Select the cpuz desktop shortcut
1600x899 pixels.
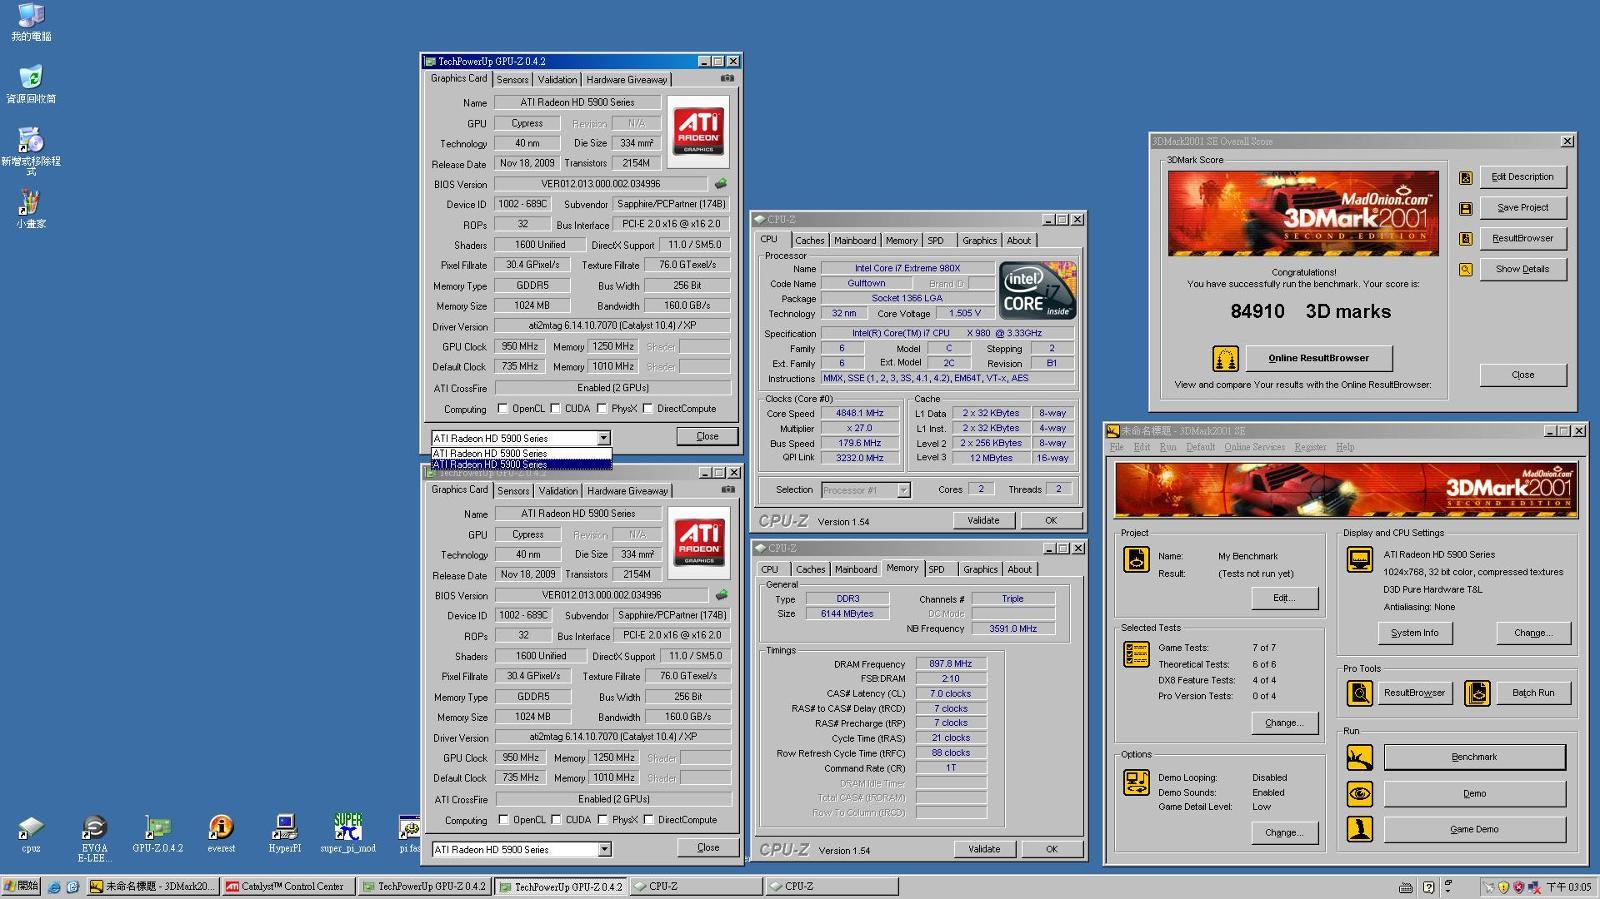tap(31, 834)
